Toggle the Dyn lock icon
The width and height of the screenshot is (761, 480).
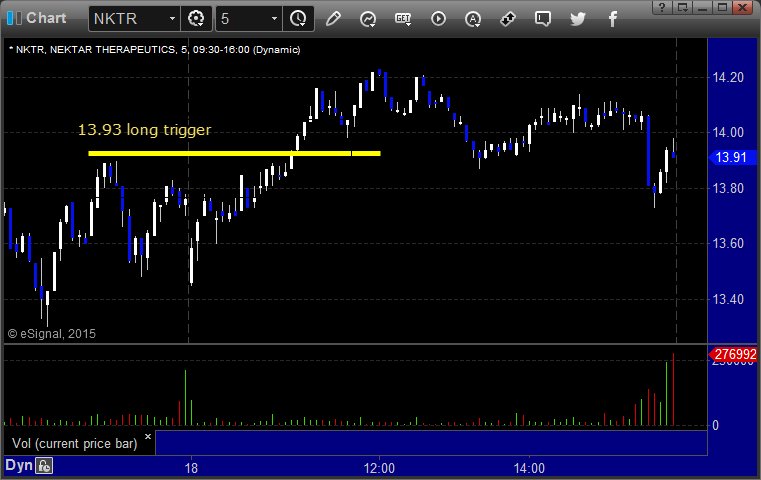(x=44, y=466)
